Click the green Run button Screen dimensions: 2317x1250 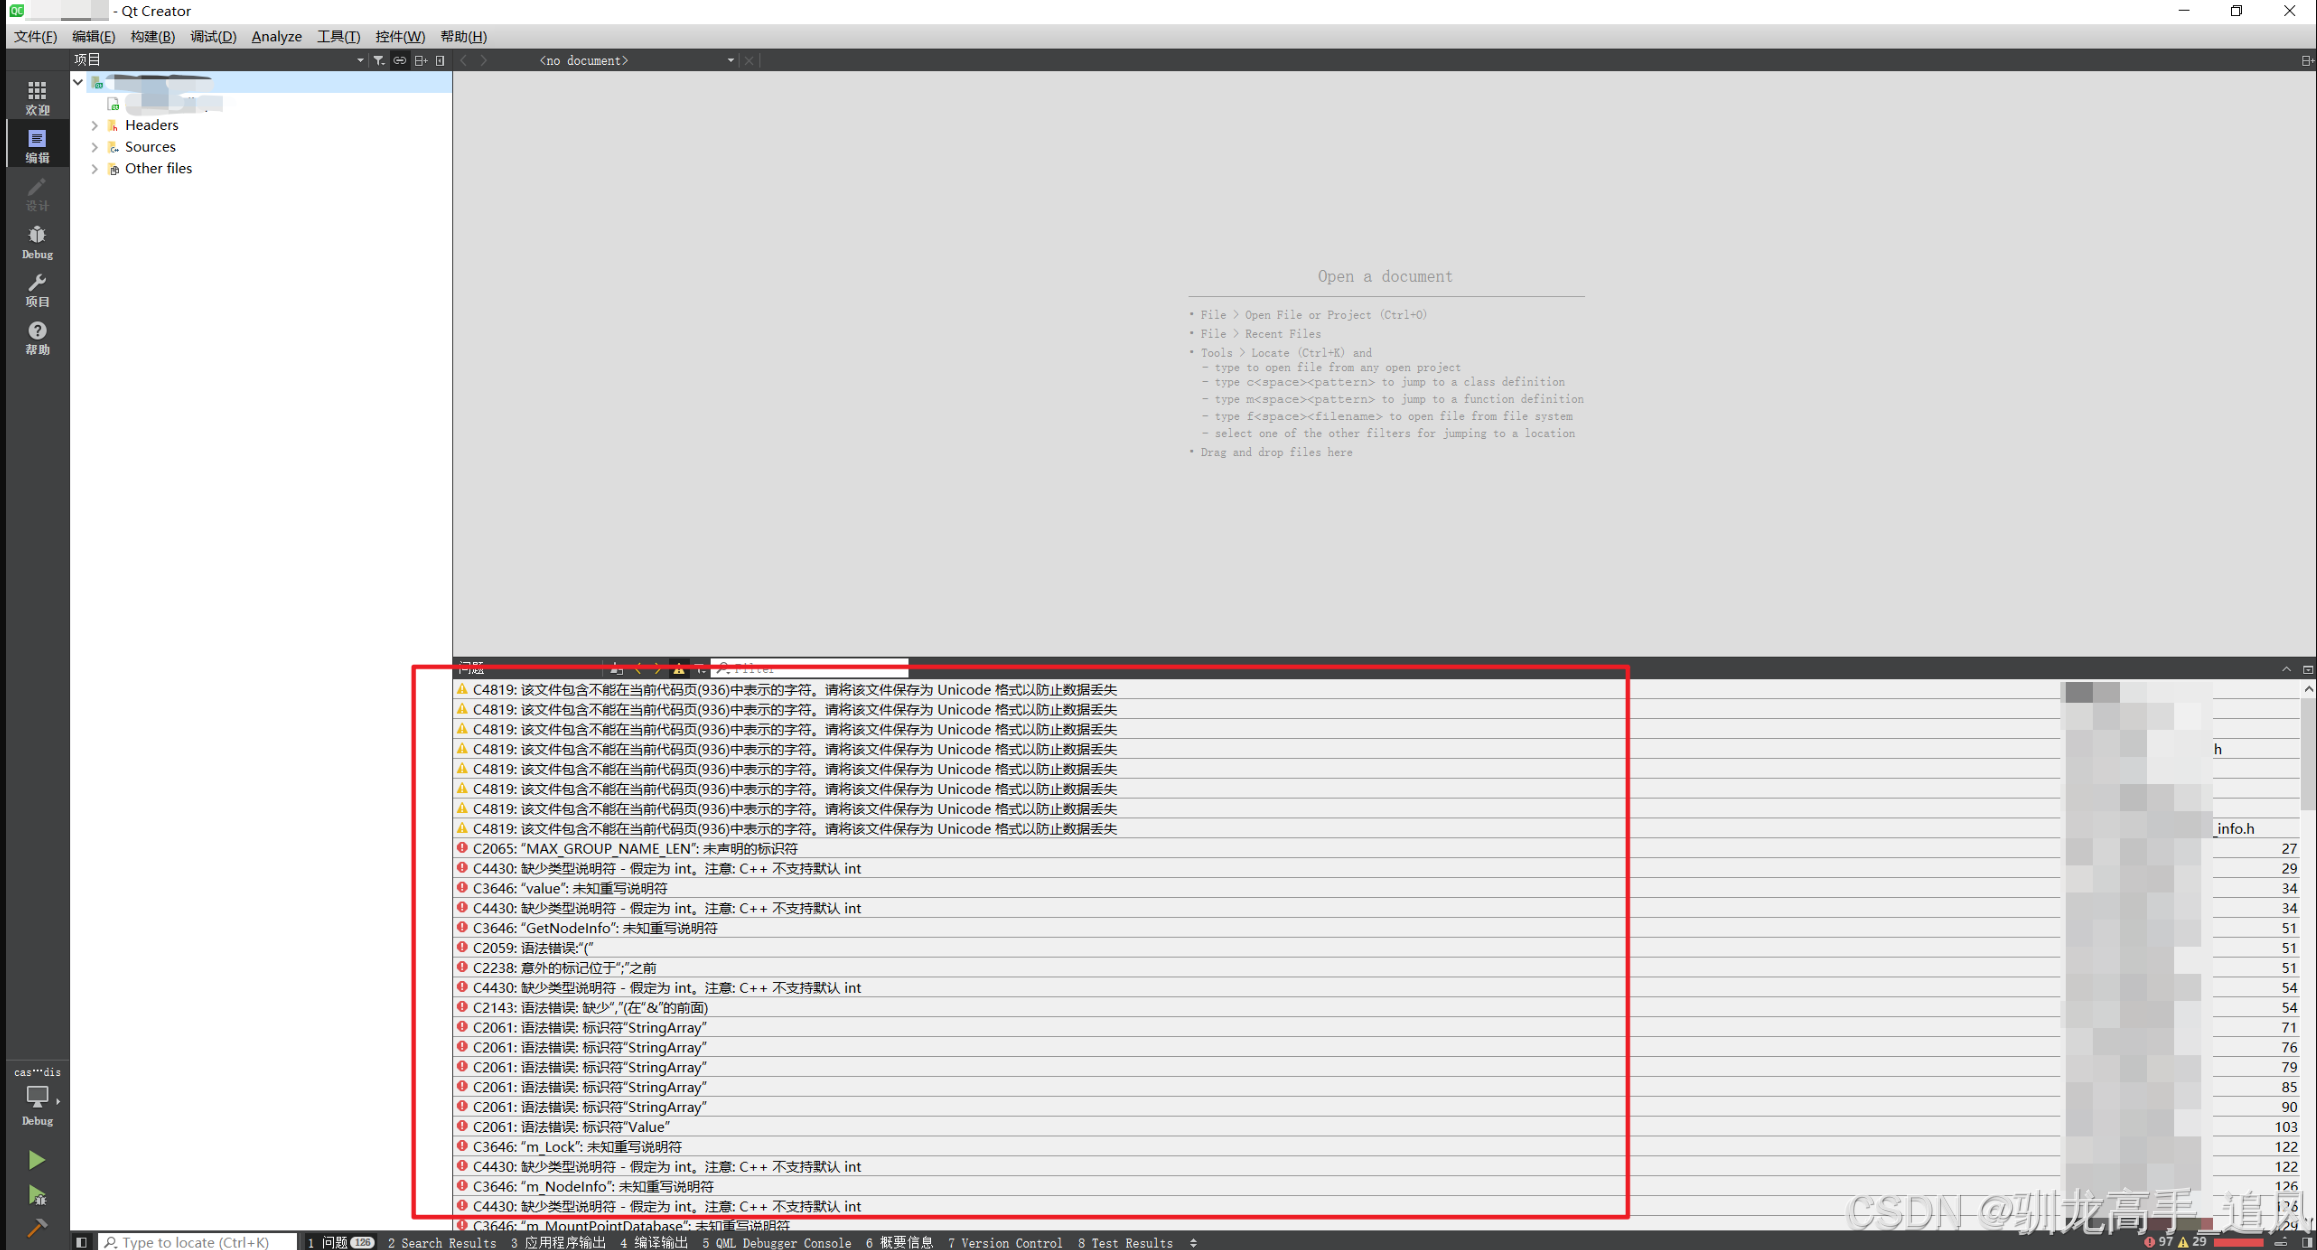click(x=36, y=1159)
